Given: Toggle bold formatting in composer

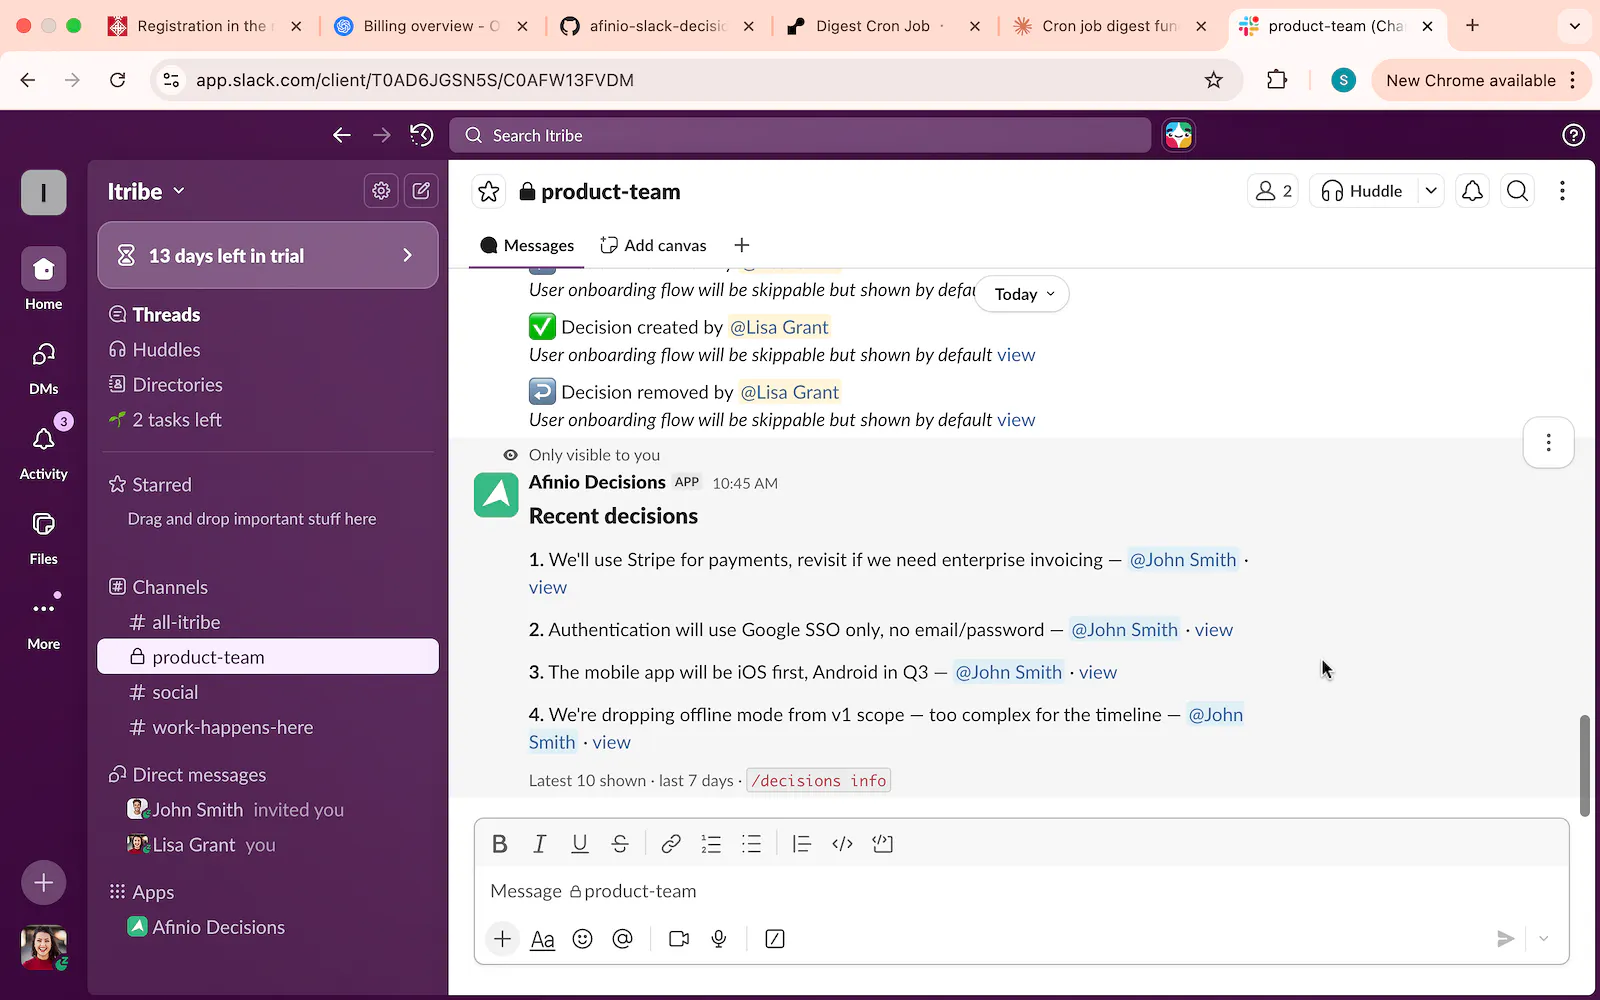Looking at the screenshot, I should click(500, 844).
